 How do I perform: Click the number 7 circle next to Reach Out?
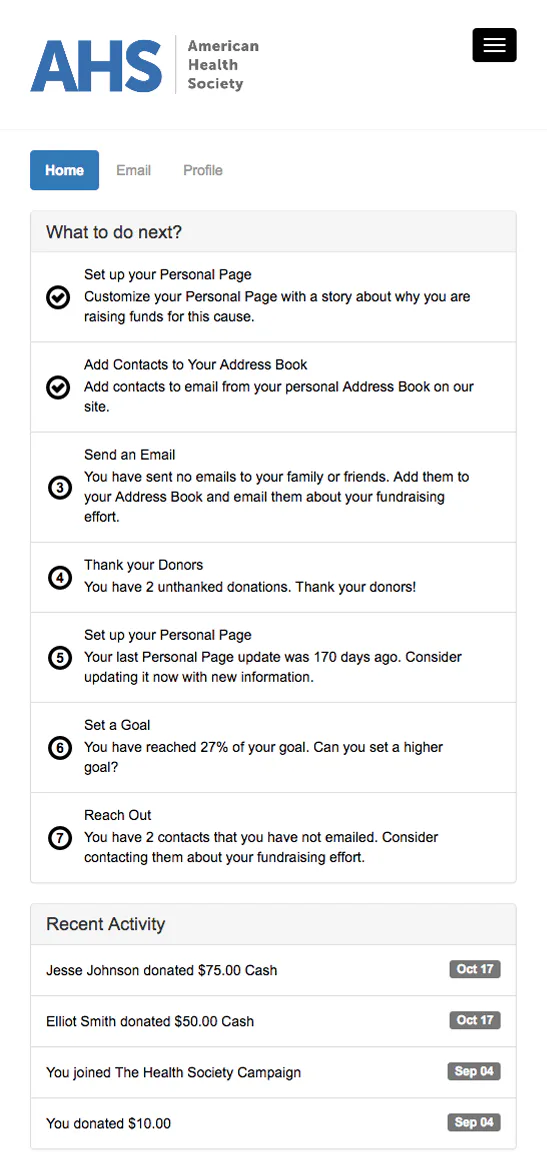click(59, 838)
